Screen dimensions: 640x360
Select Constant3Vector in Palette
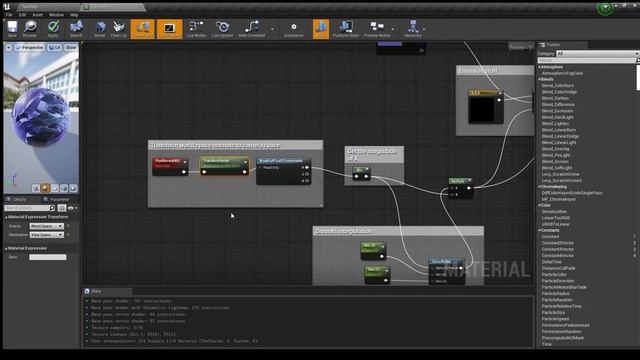(558, 249)
